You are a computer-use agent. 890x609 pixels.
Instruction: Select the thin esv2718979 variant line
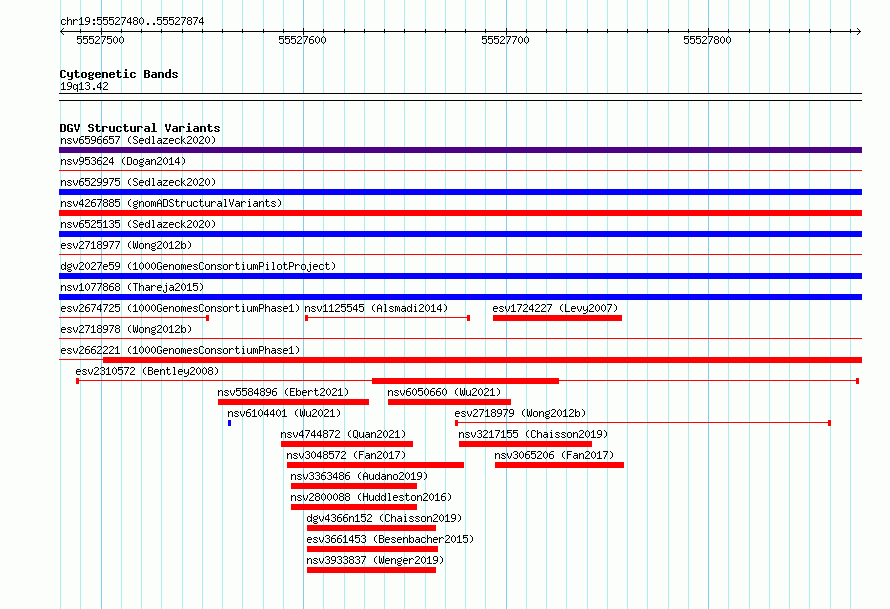(x=643, y=423)
